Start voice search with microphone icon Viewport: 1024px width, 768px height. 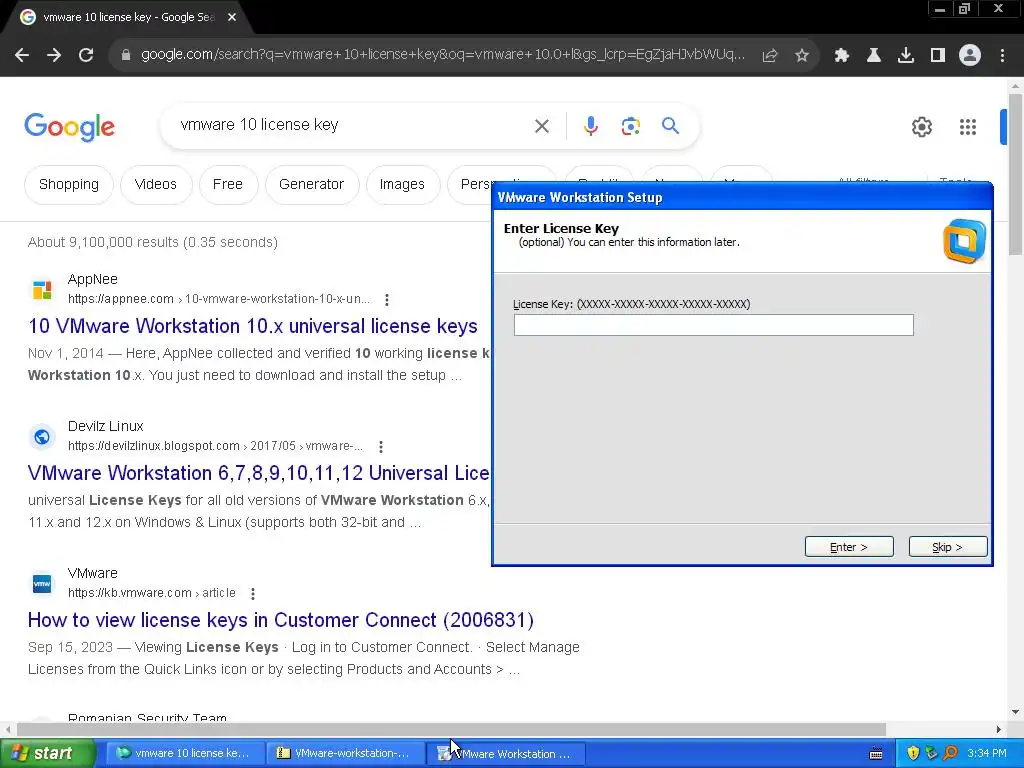click(591, 126)
